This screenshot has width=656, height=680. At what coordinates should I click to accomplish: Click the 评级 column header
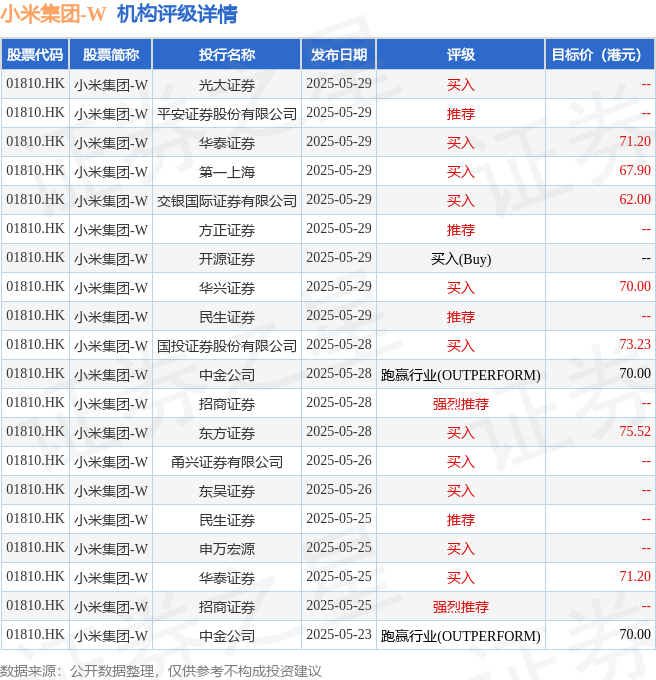[460, 55]
